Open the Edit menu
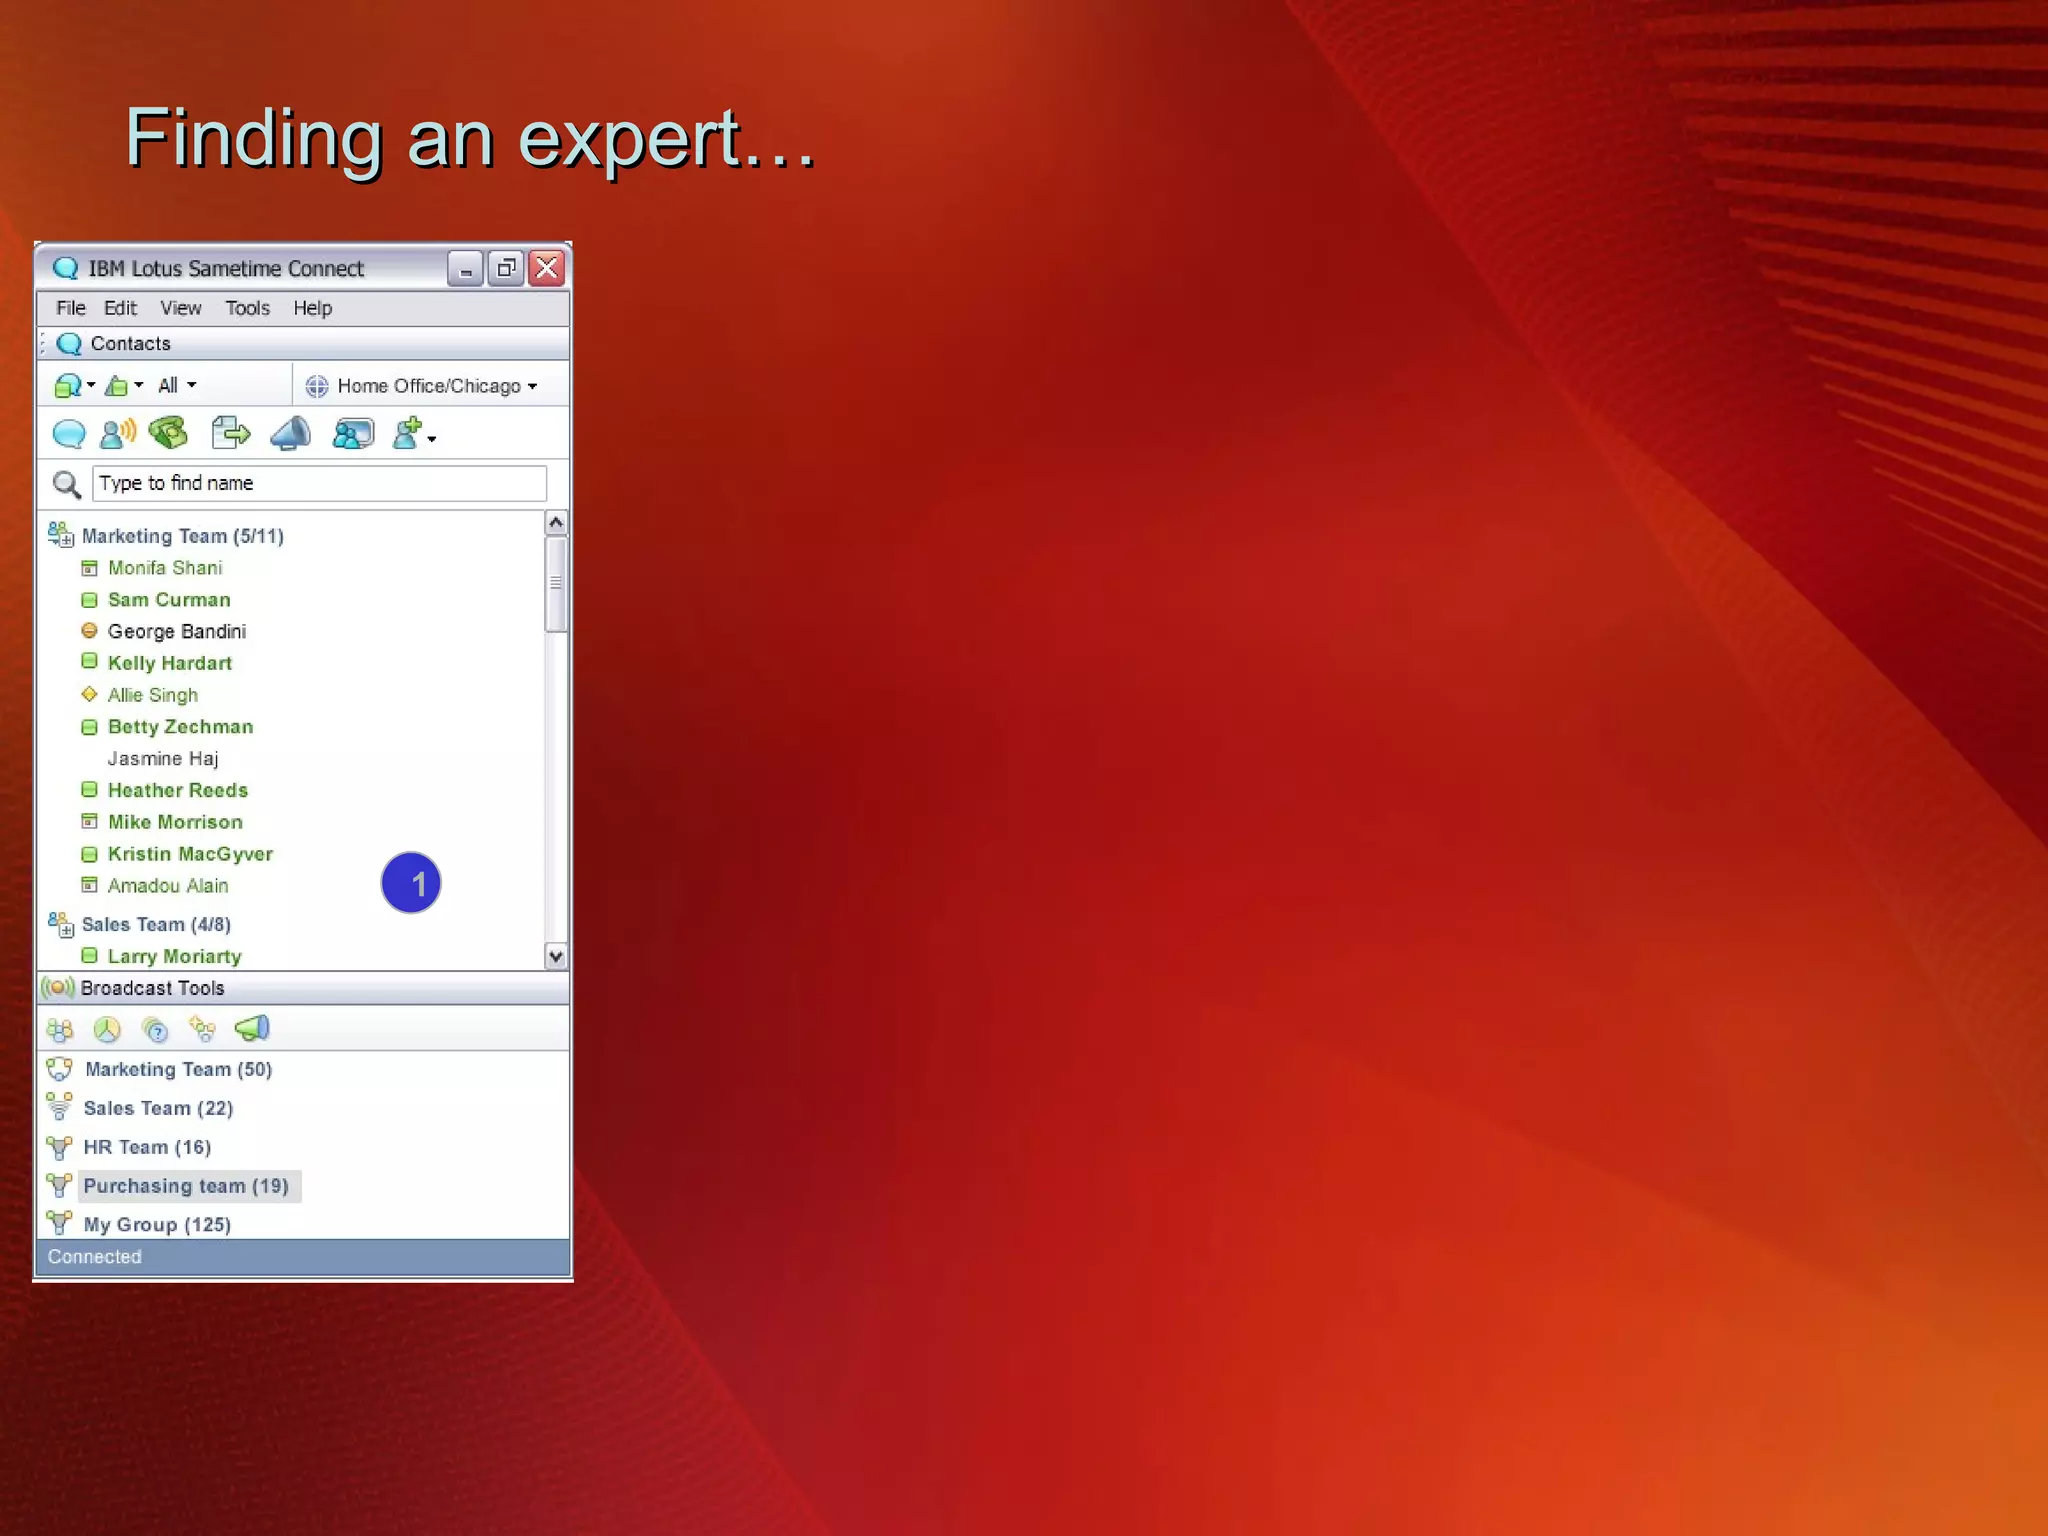 click(x=120, y=308)
